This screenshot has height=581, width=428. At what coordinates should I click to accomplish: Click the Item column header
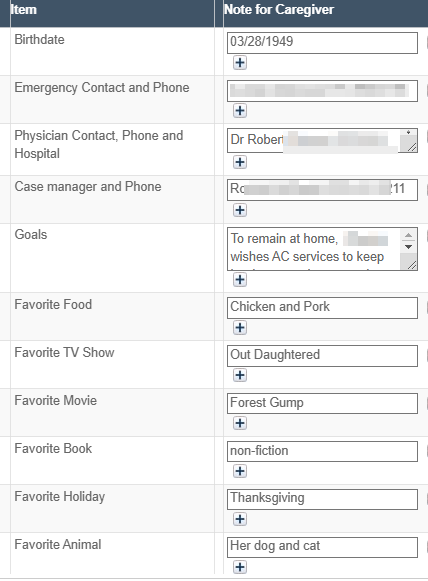click(x=24, y=10)
